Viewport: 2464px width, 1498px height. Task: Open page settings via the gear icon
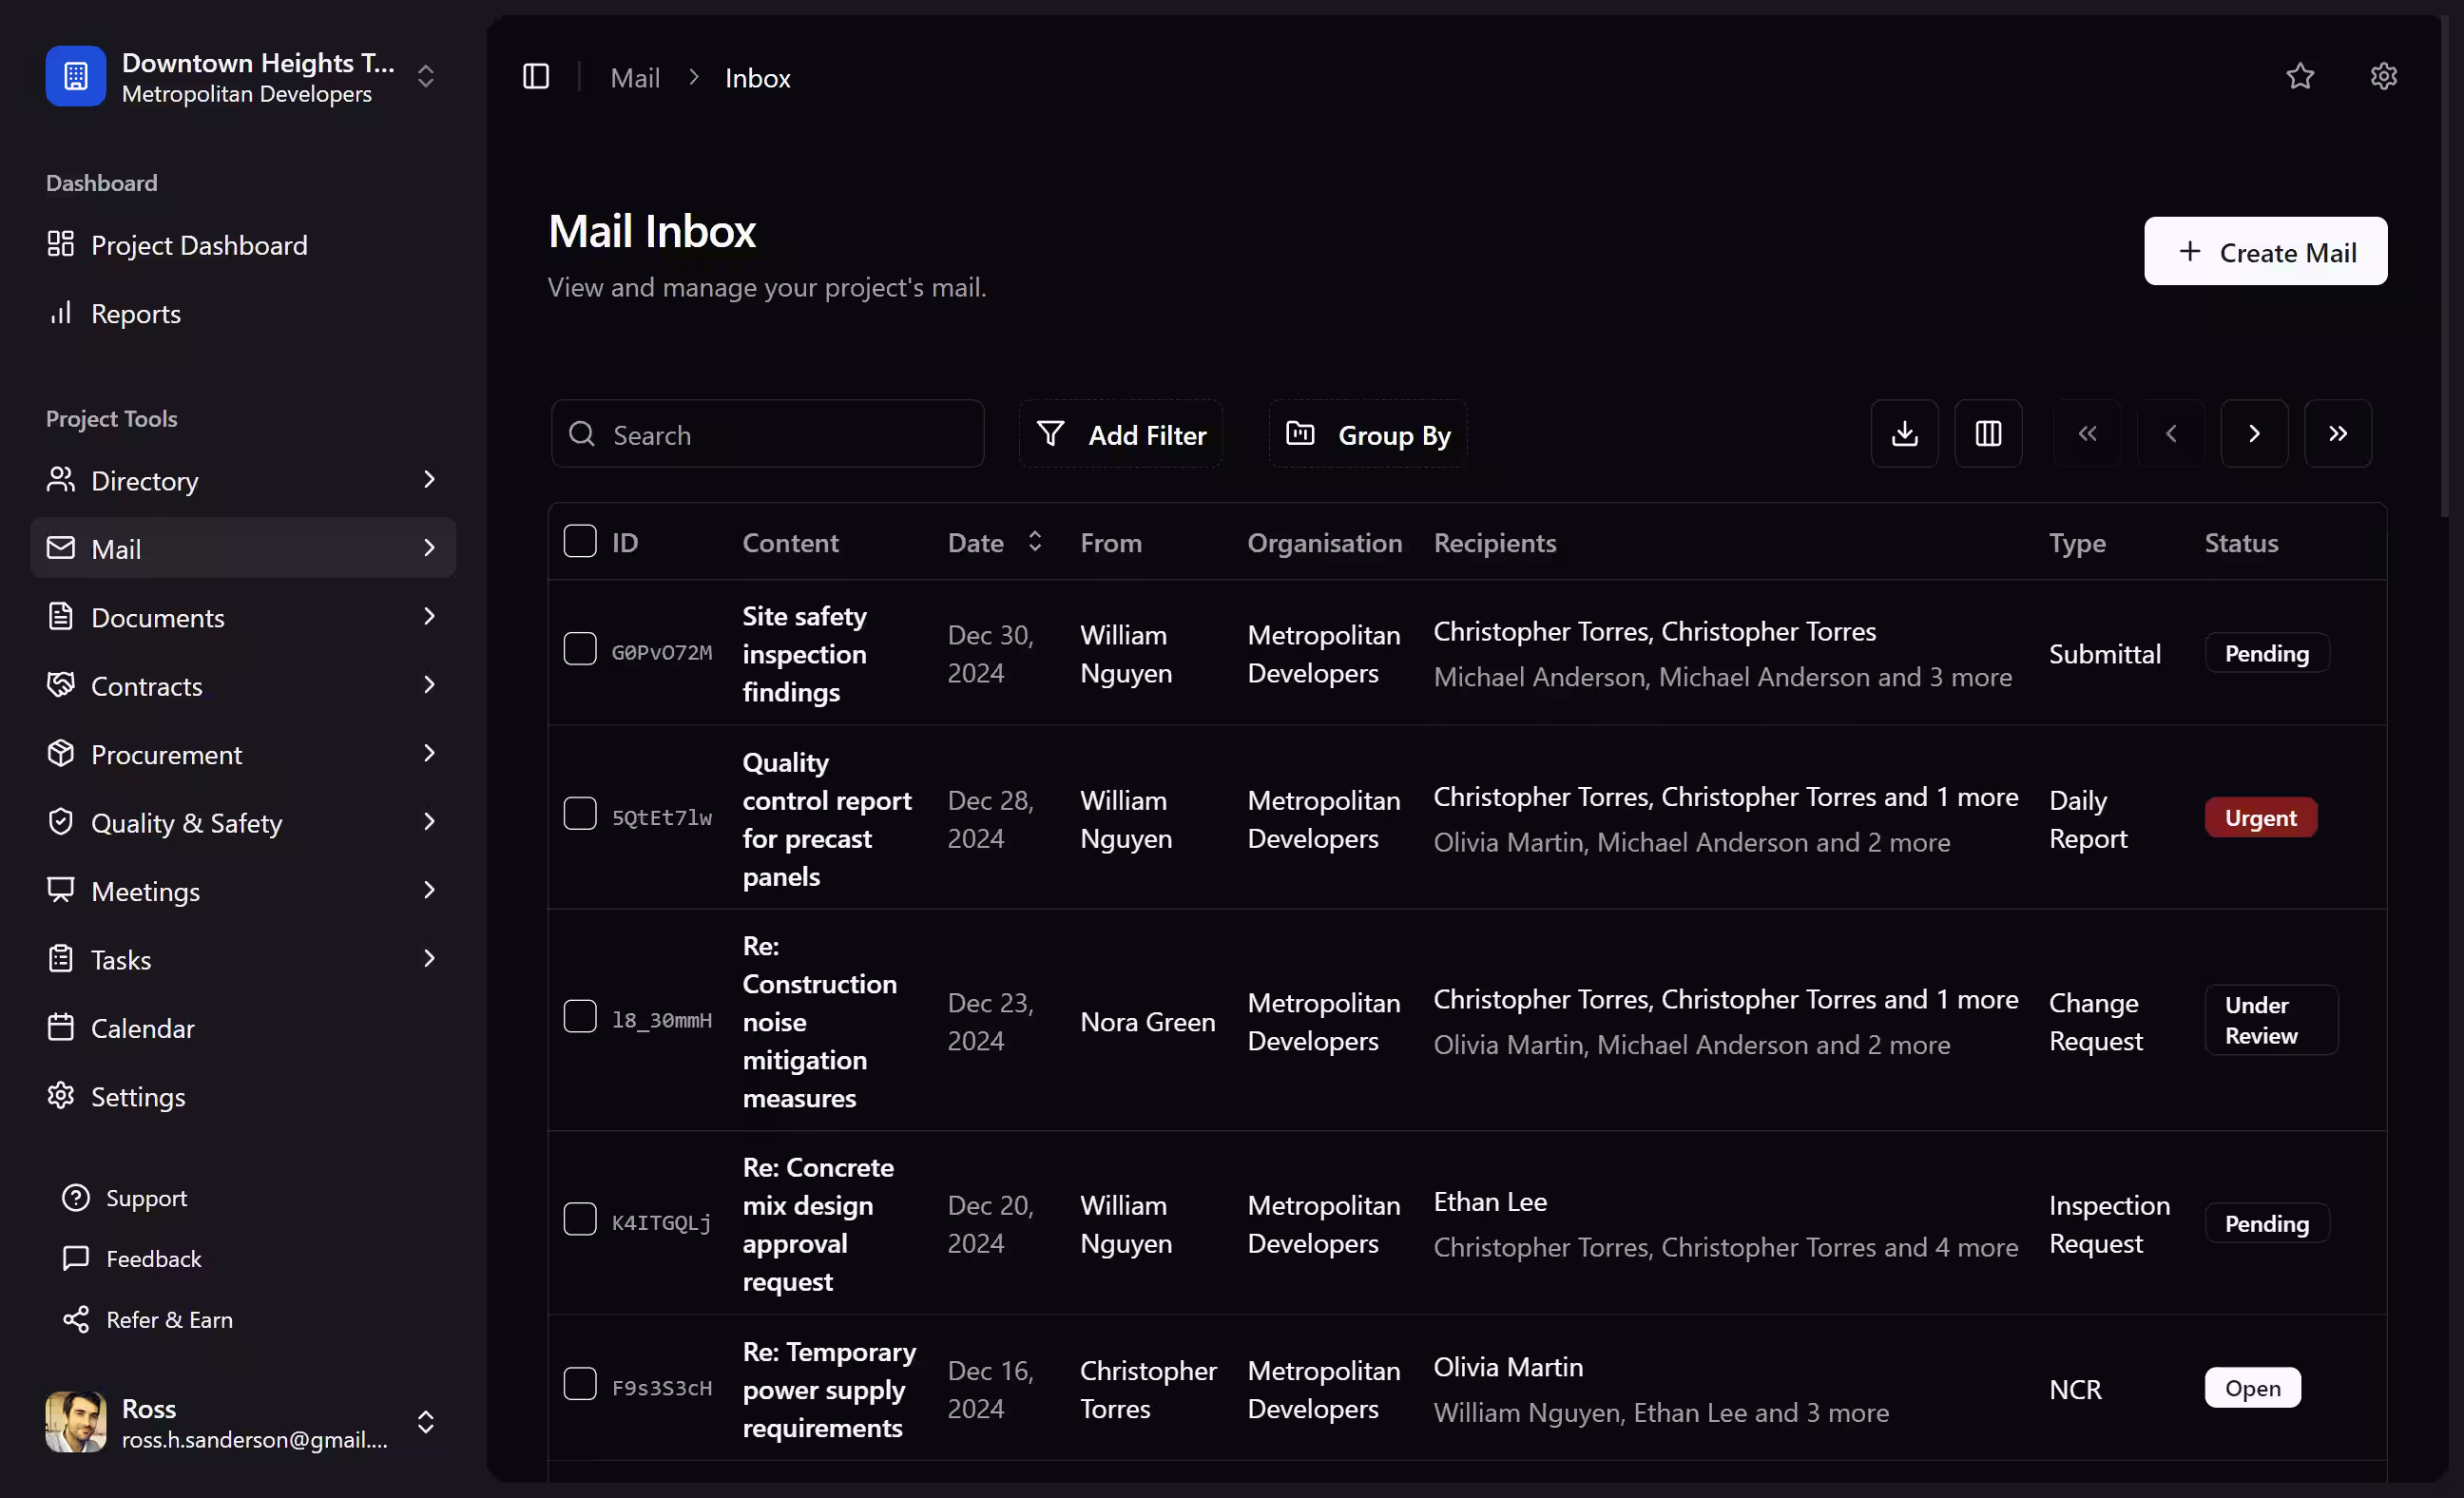pos(2383,76)
